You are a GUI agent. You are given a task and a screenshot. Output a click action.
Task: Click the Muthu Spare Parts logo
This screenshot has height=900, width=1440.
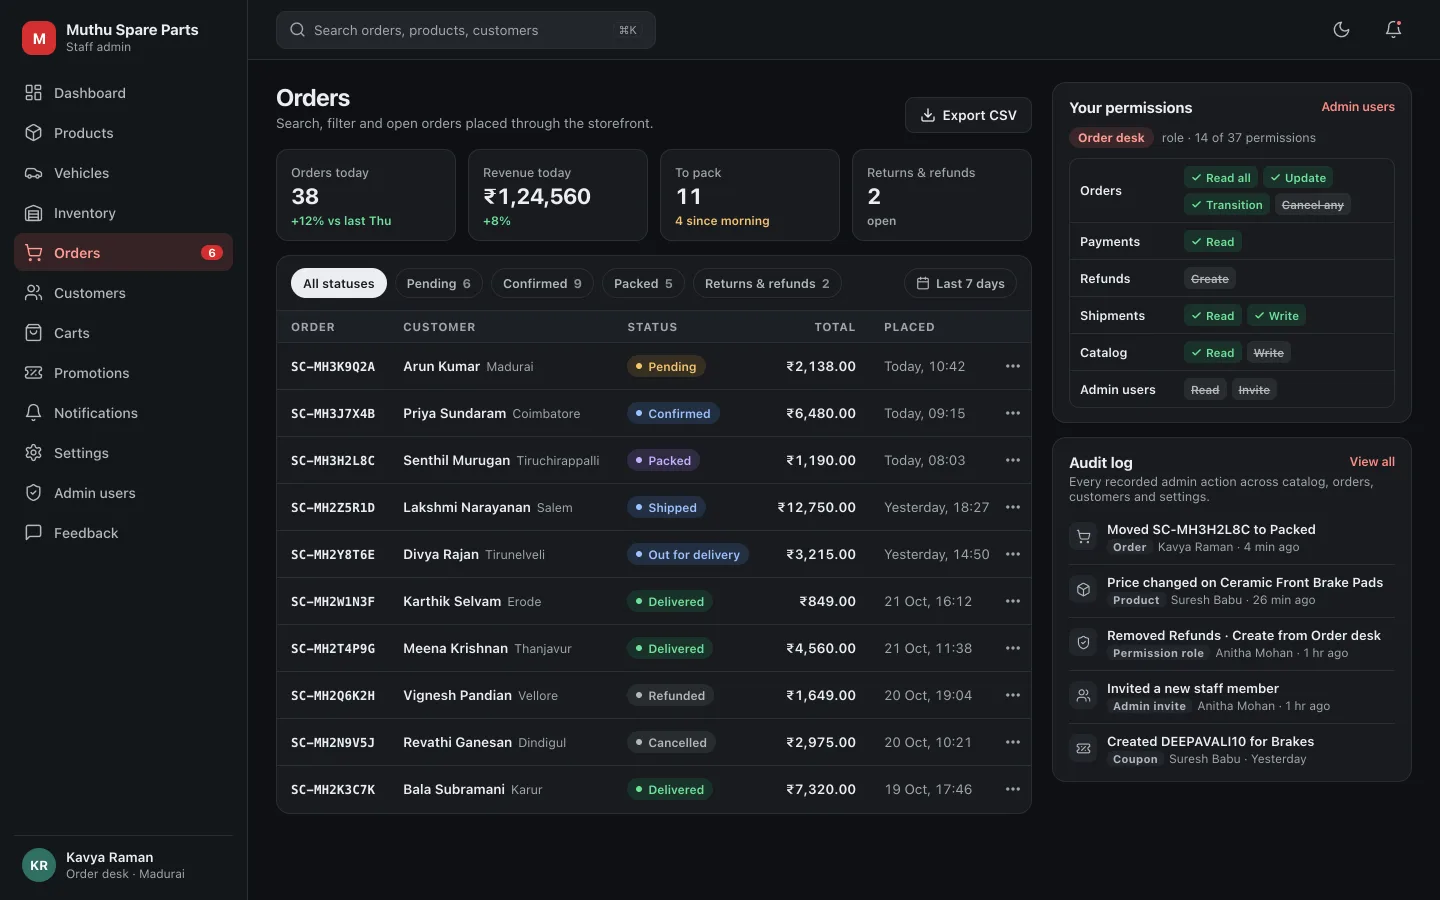[x=39, y=38]
